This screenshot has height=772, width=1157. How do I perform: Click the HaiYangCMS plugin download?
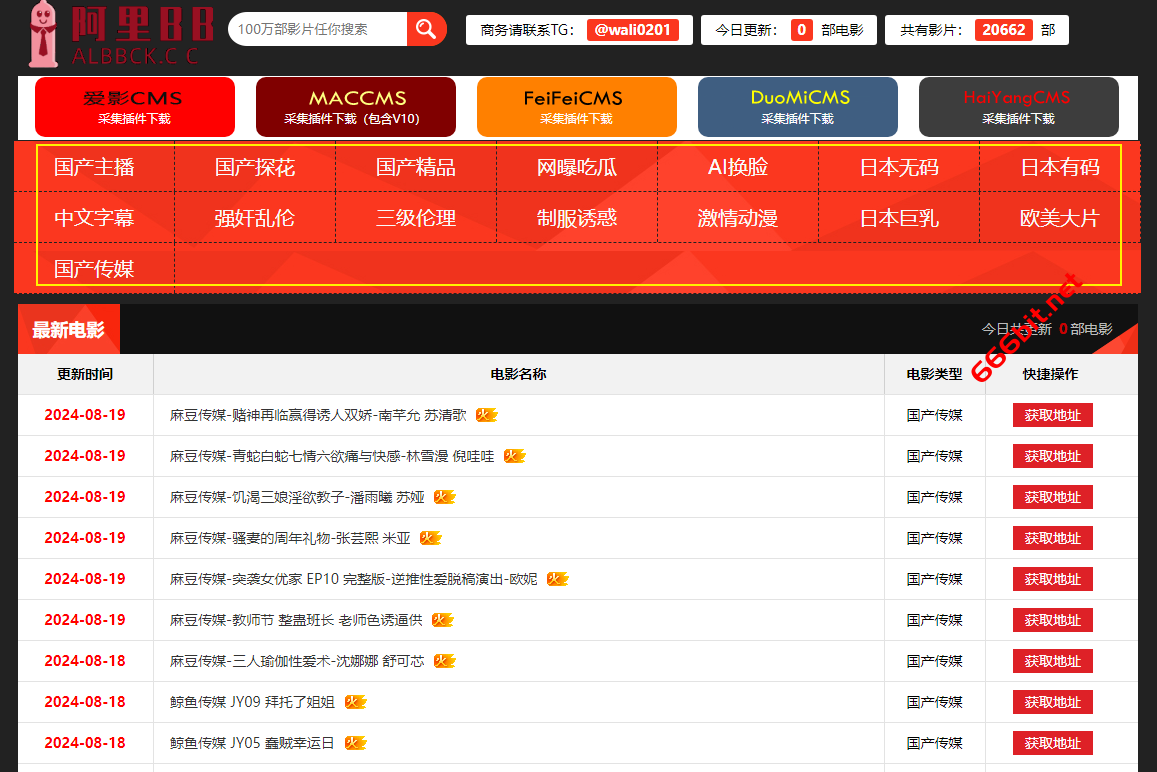coord(1018,107)
